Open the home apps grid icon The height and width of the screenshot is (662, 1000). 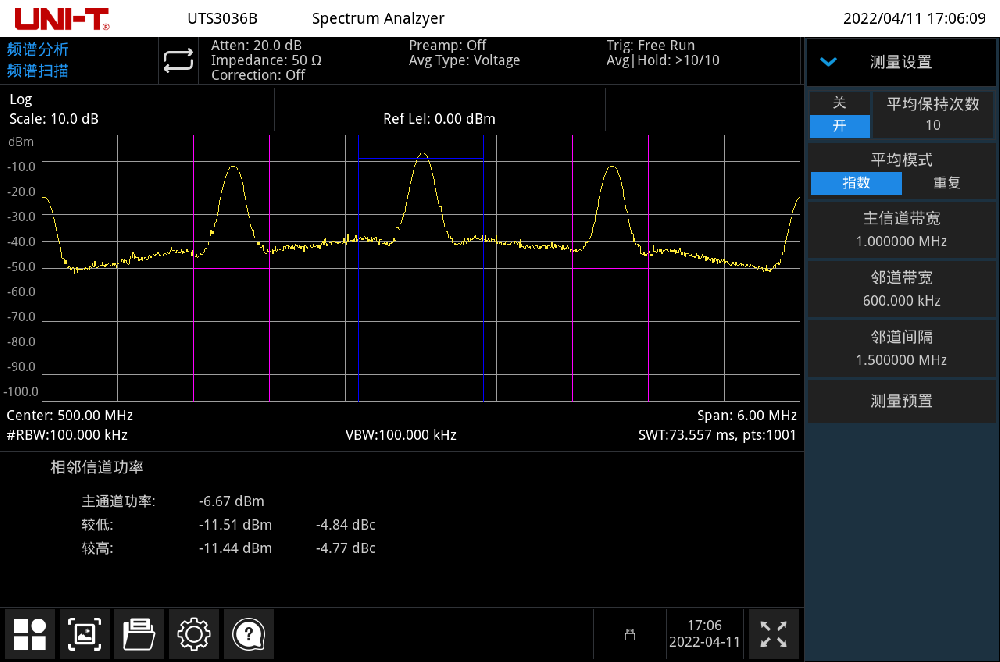pyautogui.click(x=29, y=634)
